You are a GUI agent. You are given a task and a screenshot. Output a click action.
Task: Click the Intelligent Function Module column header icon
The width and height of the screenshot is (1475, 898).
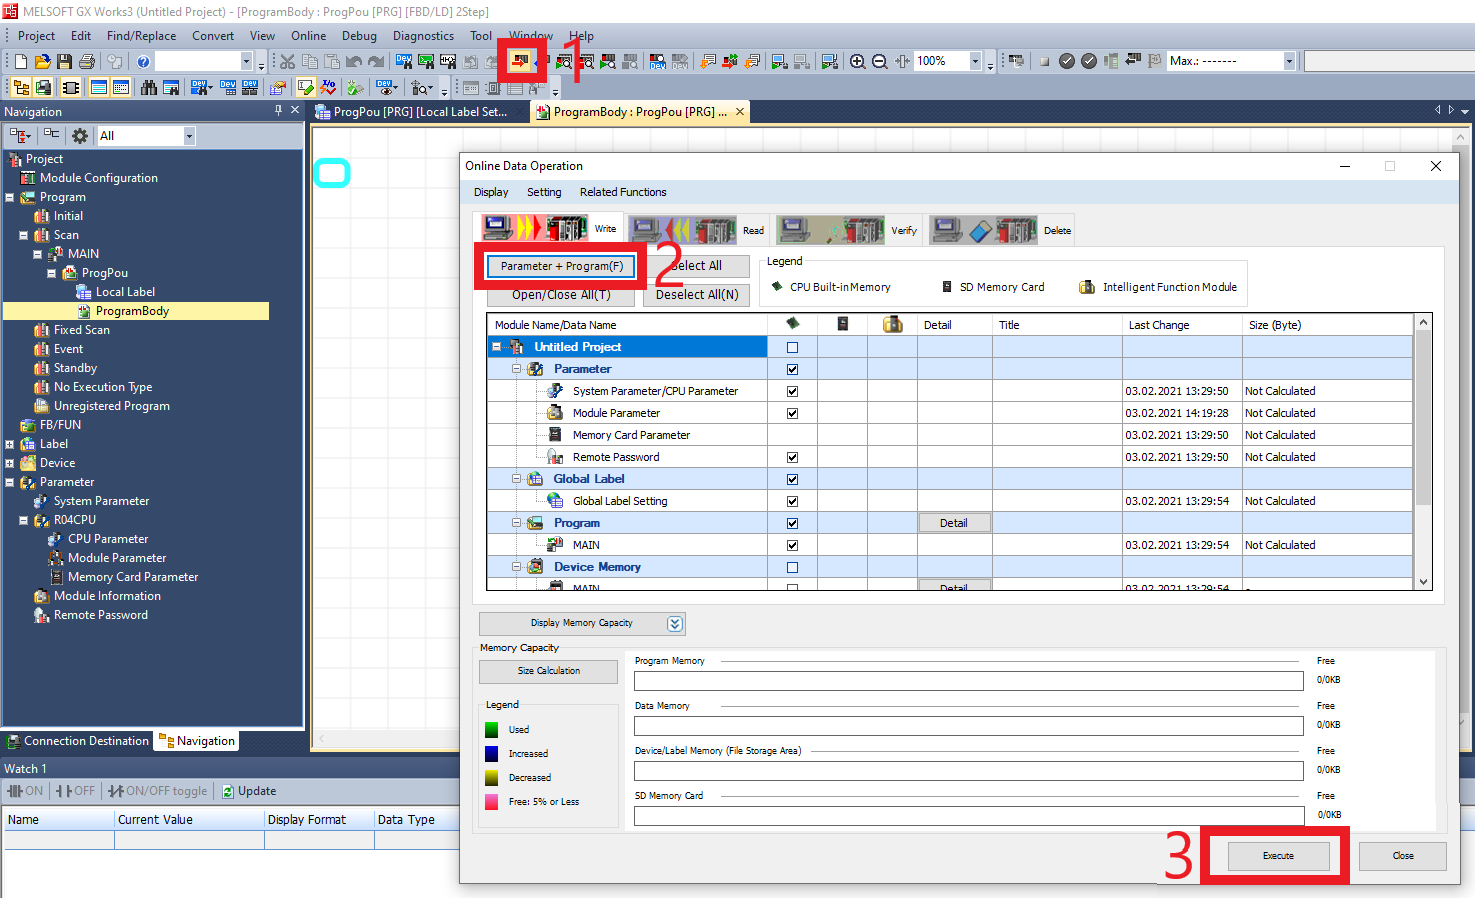(x=893, y=324)
